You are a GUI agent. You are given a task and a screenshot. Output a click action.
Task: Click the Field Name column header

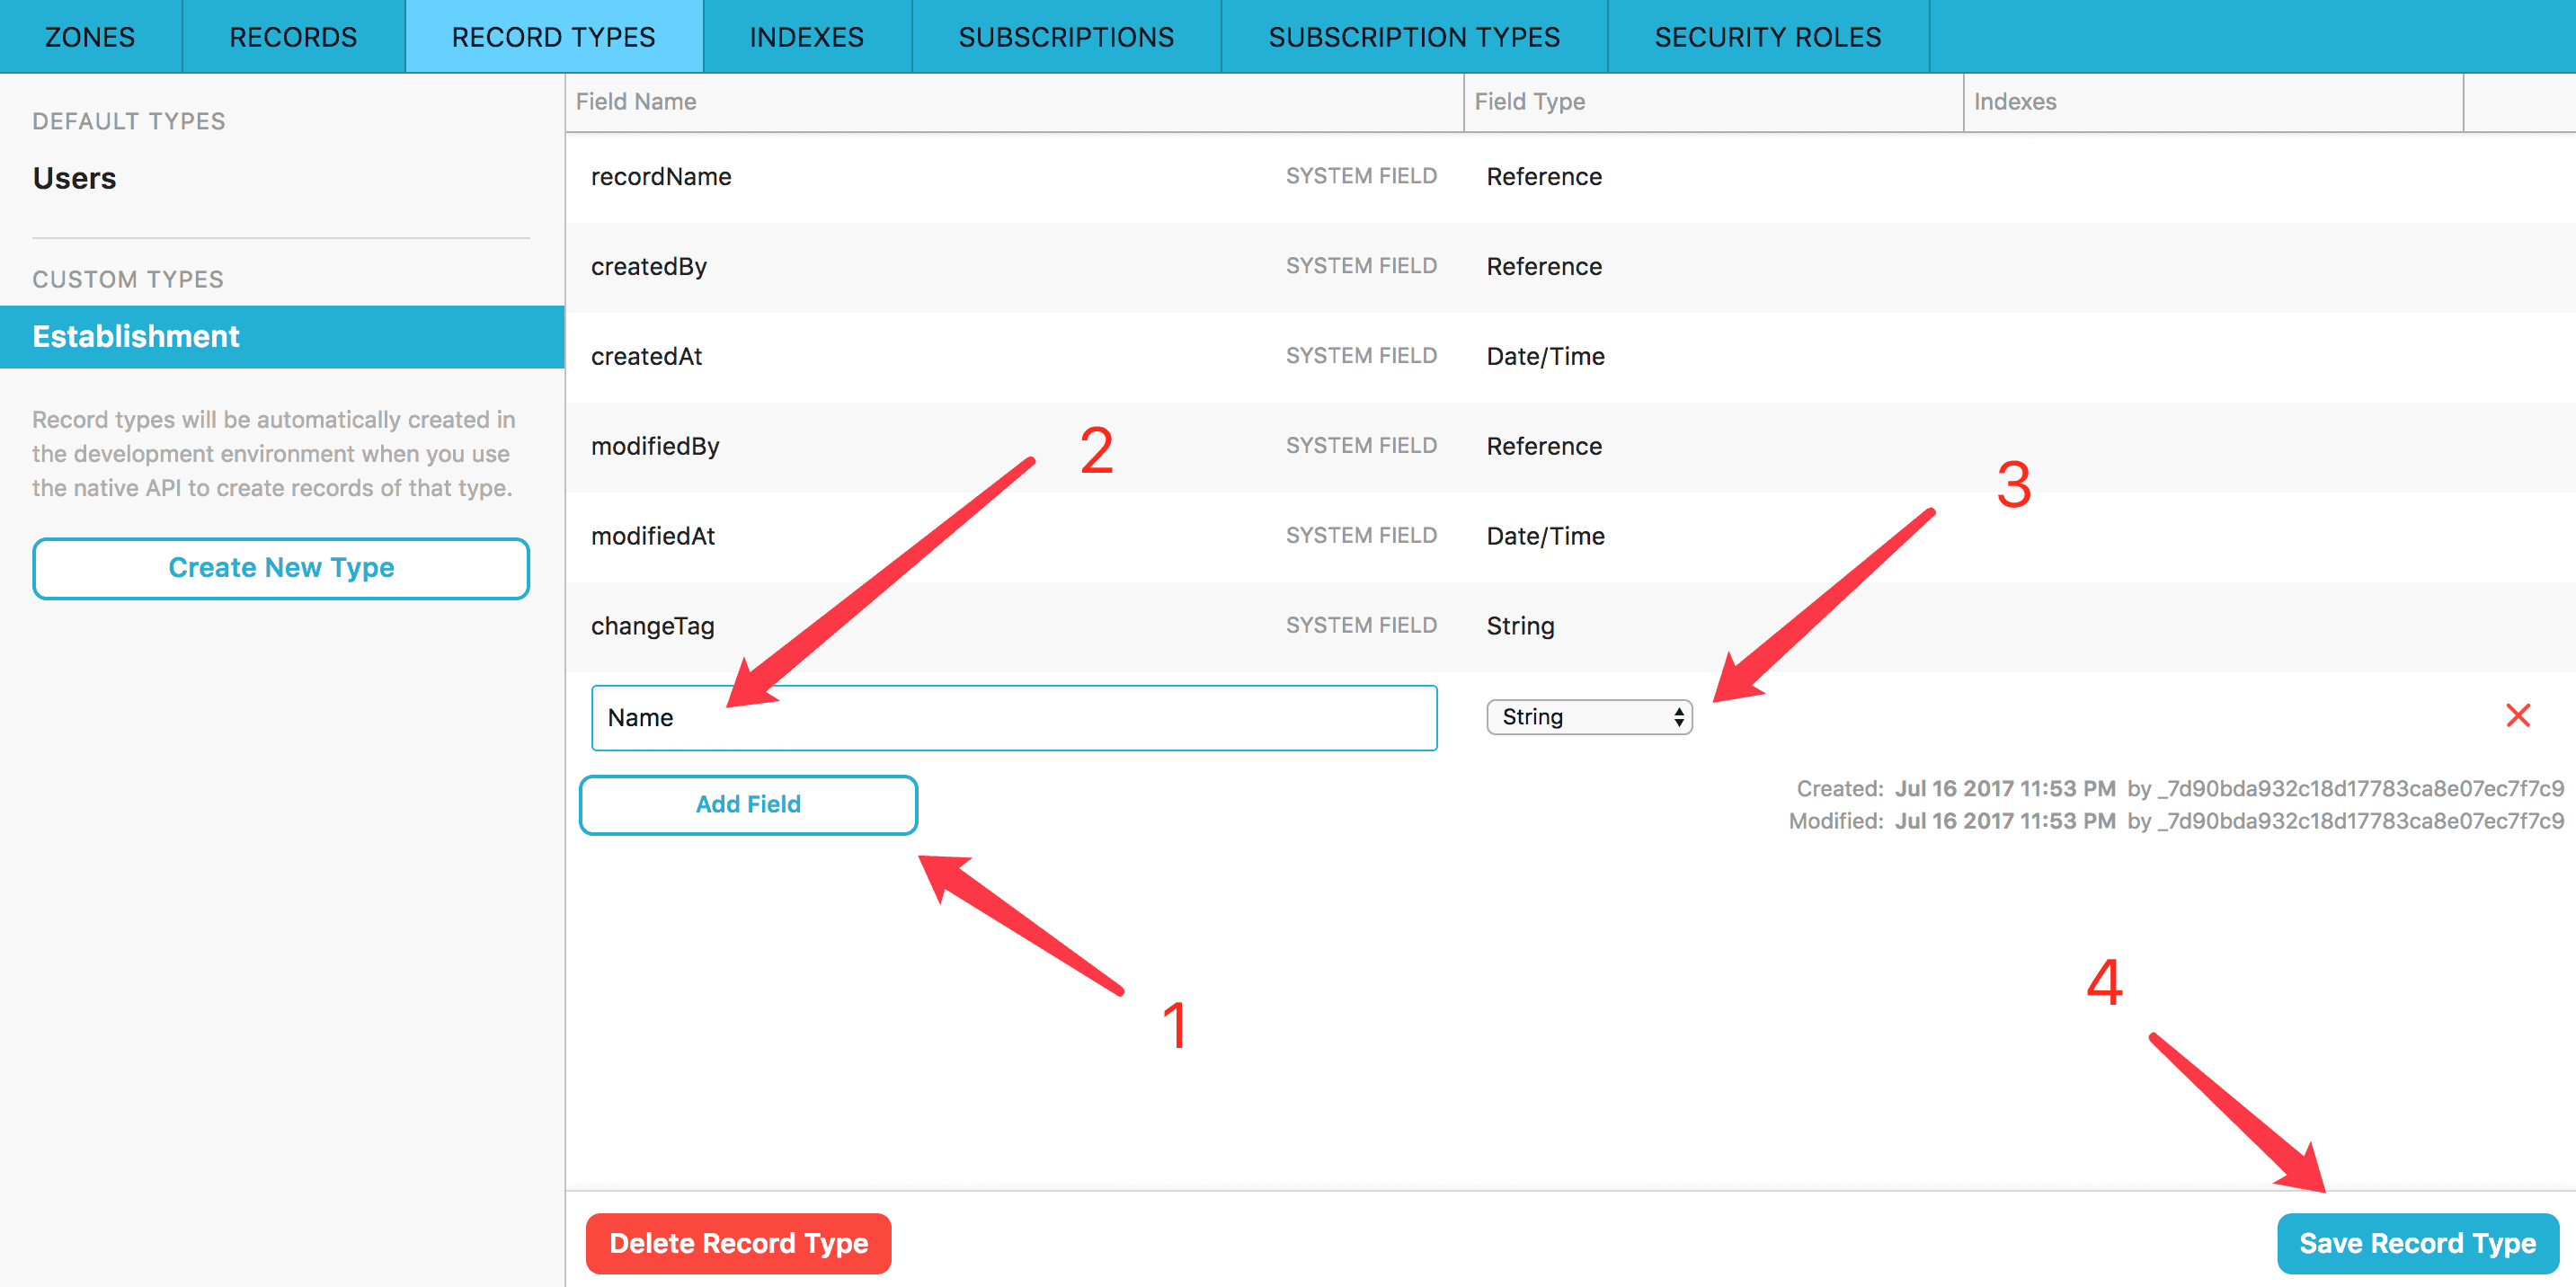pyautogui.click(x=636, y=102)
